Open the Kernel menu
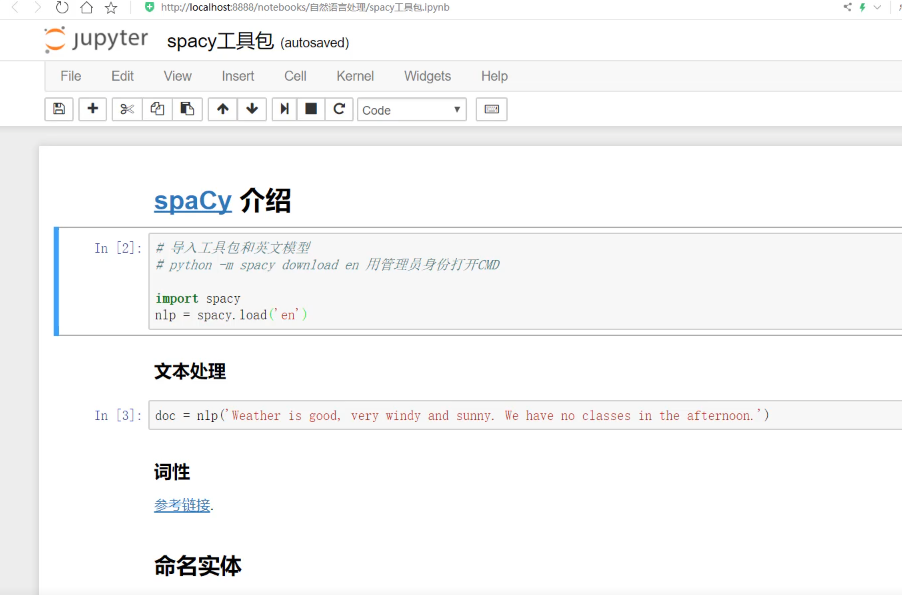Screen dimensions: 902x595 (355, 76)
